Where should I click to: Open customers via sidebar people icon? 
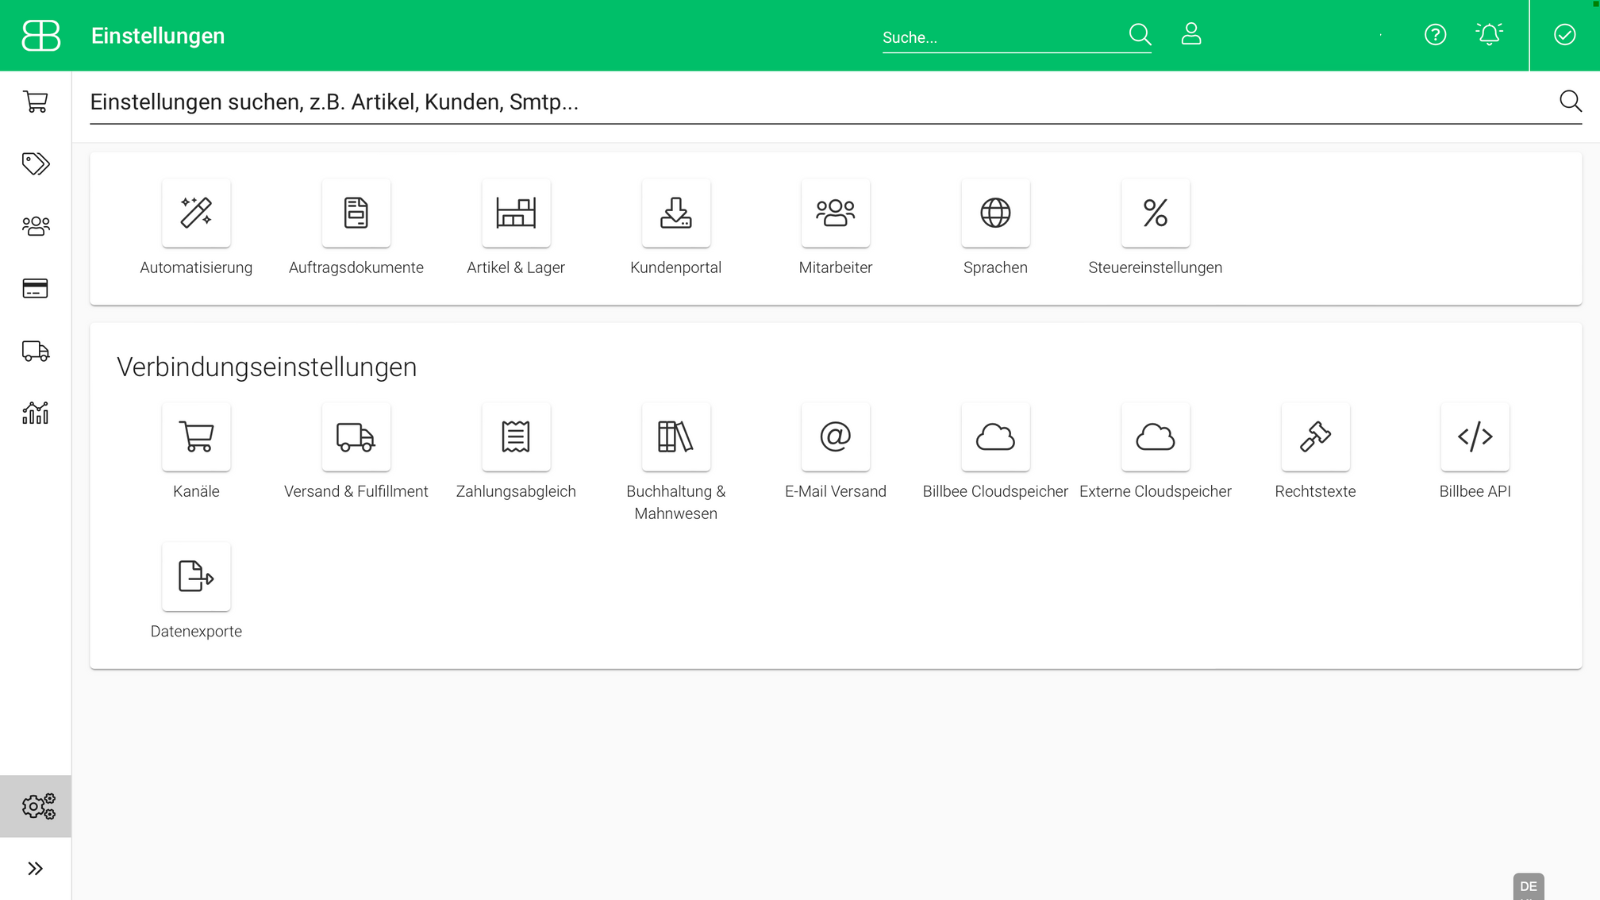(x=36, y=226)
